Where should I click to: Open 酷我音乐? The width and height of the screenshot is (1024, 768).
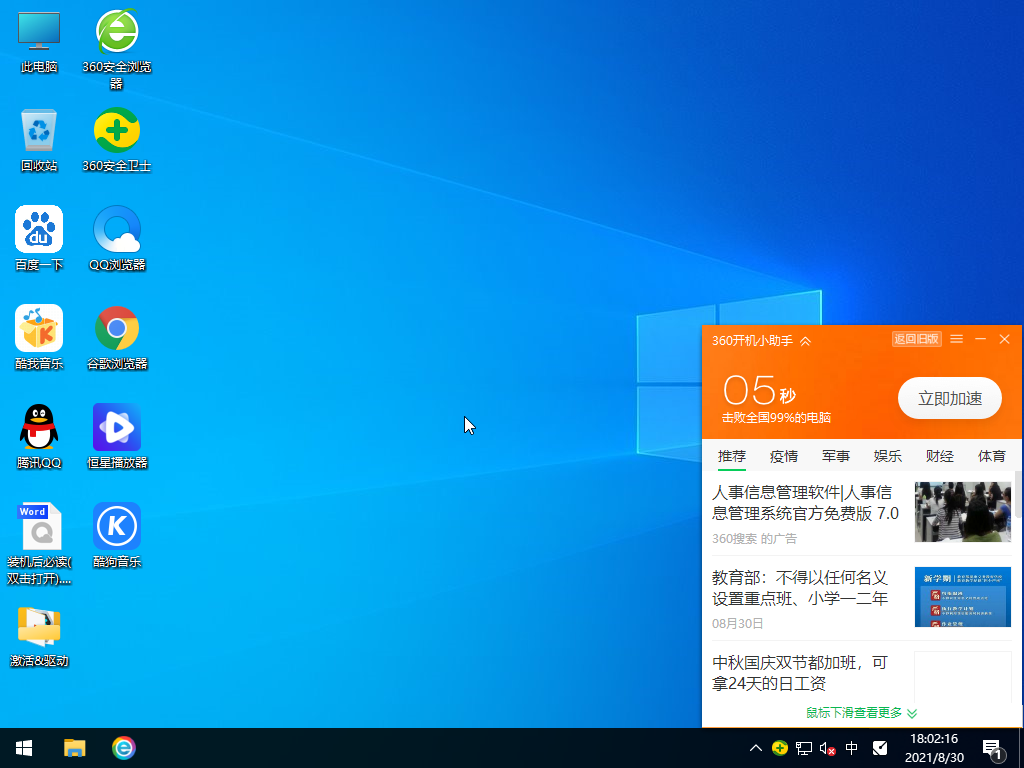(38, 327)
